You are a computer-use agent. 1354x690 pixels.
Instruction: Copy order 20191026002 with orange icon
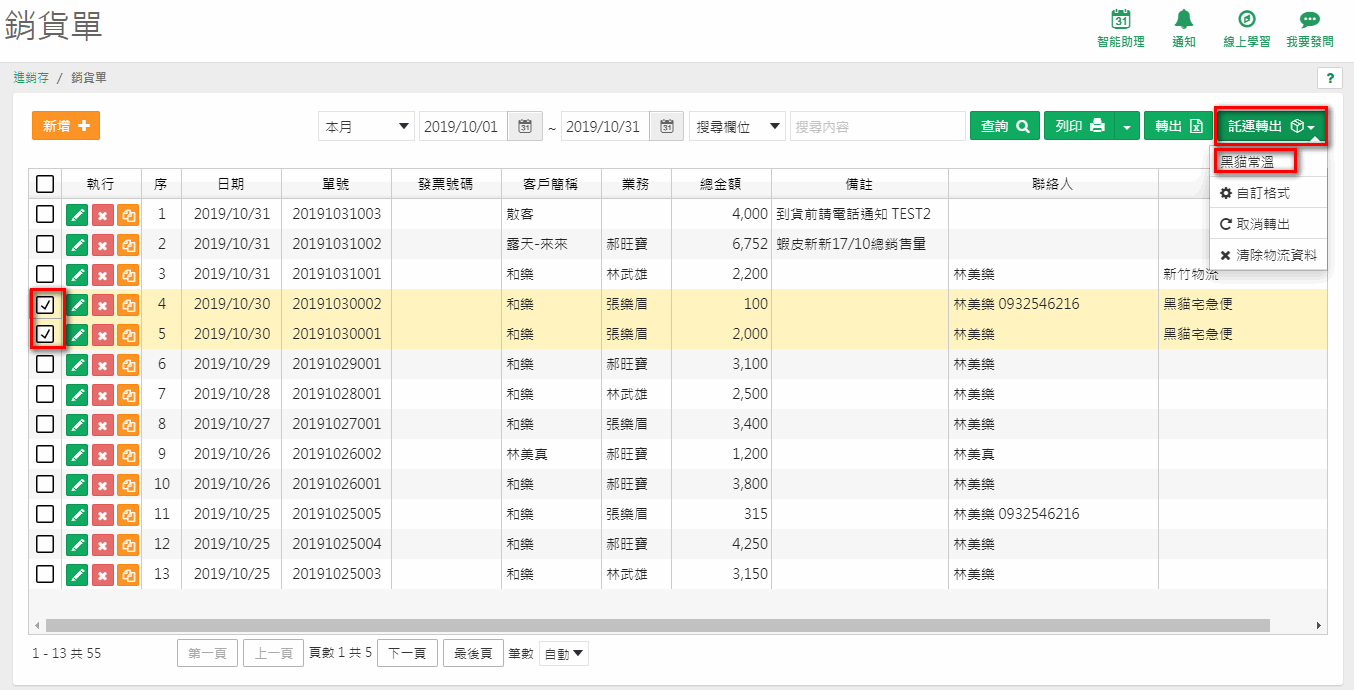pyautogui.click(x=128, y=454)
